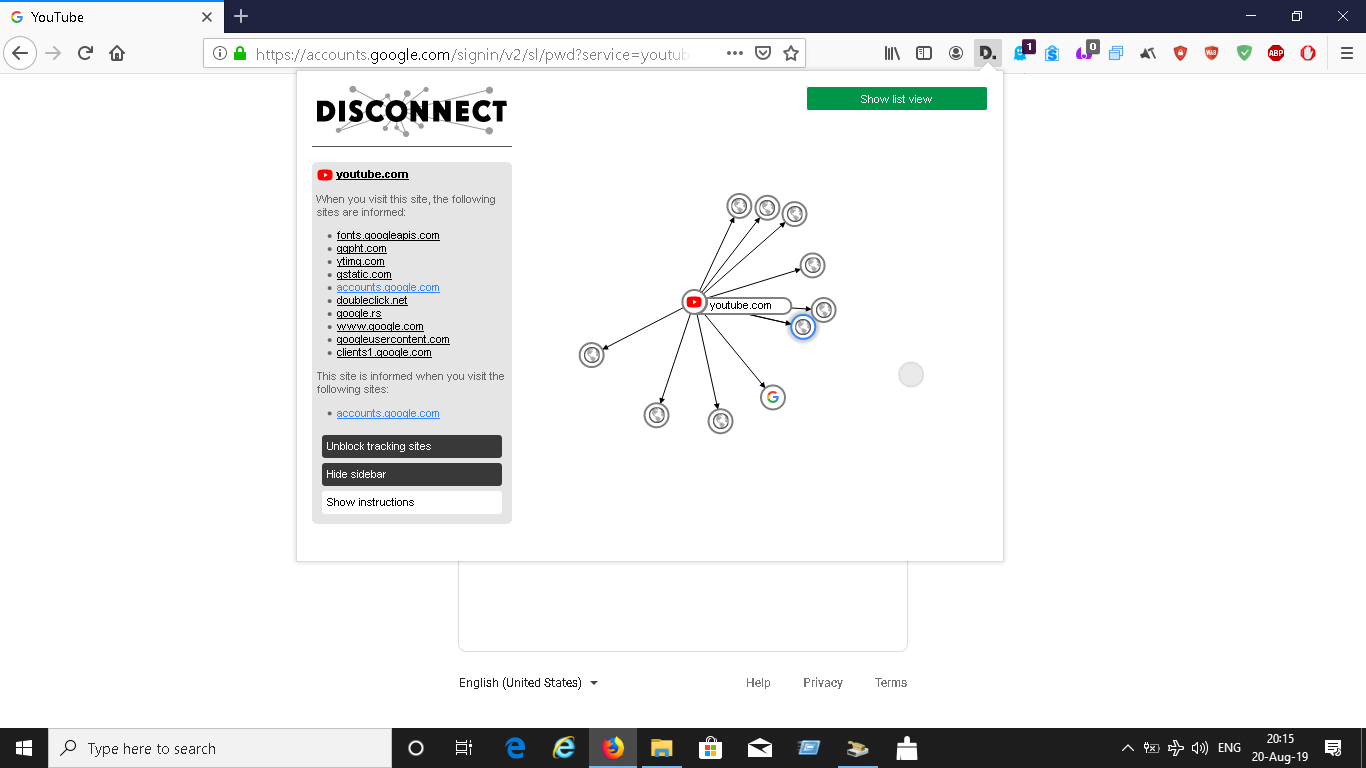Click the dark AT extension icon
Image resolution: width=1366 pixels, height=768 pixels.
1148,53
